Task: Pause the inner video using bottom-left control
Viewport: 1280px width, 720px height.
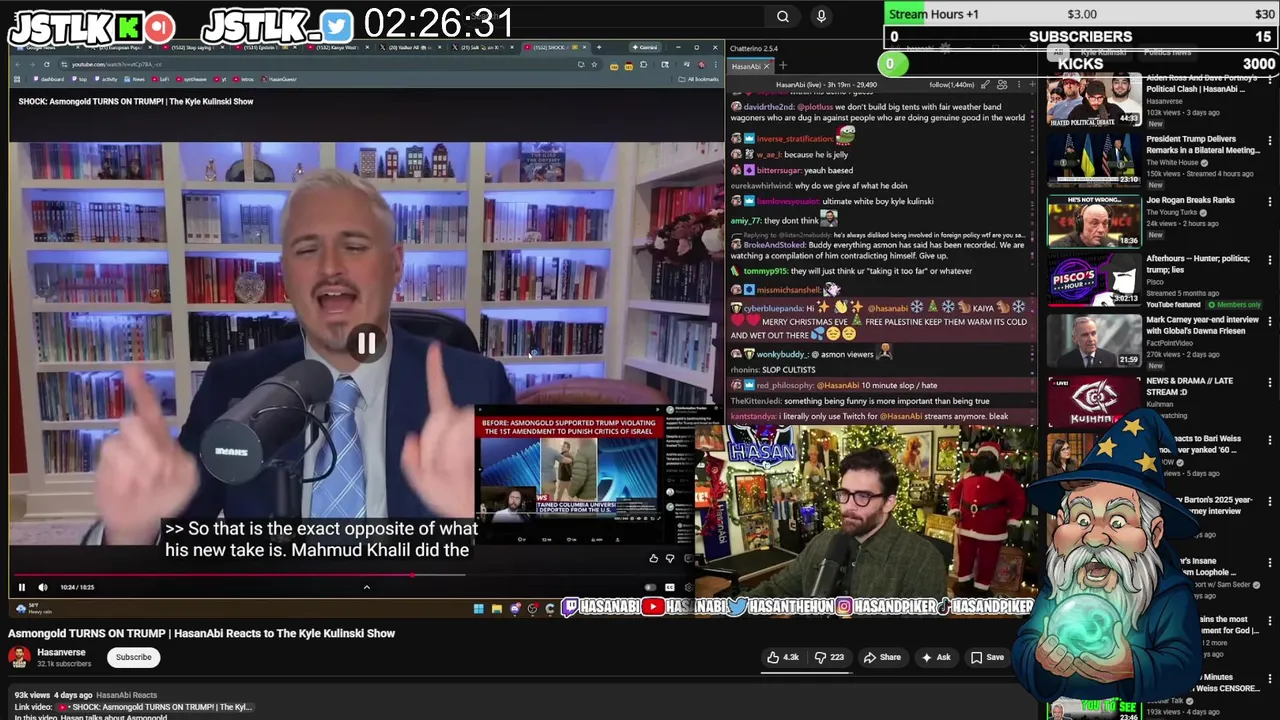Action: tap(21, 587)
